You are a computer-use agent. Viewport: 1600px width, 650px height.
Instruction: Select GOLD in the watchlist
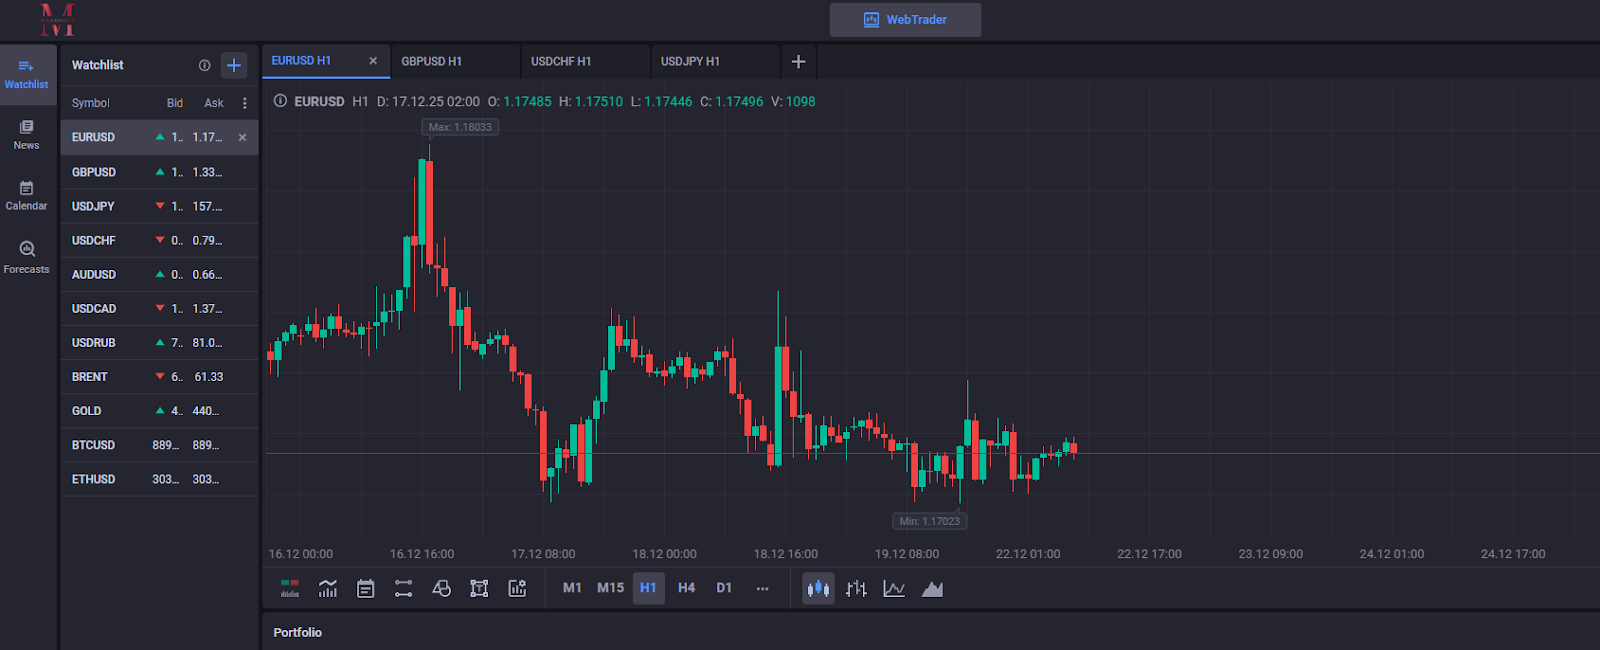click(x=87, y=411)
